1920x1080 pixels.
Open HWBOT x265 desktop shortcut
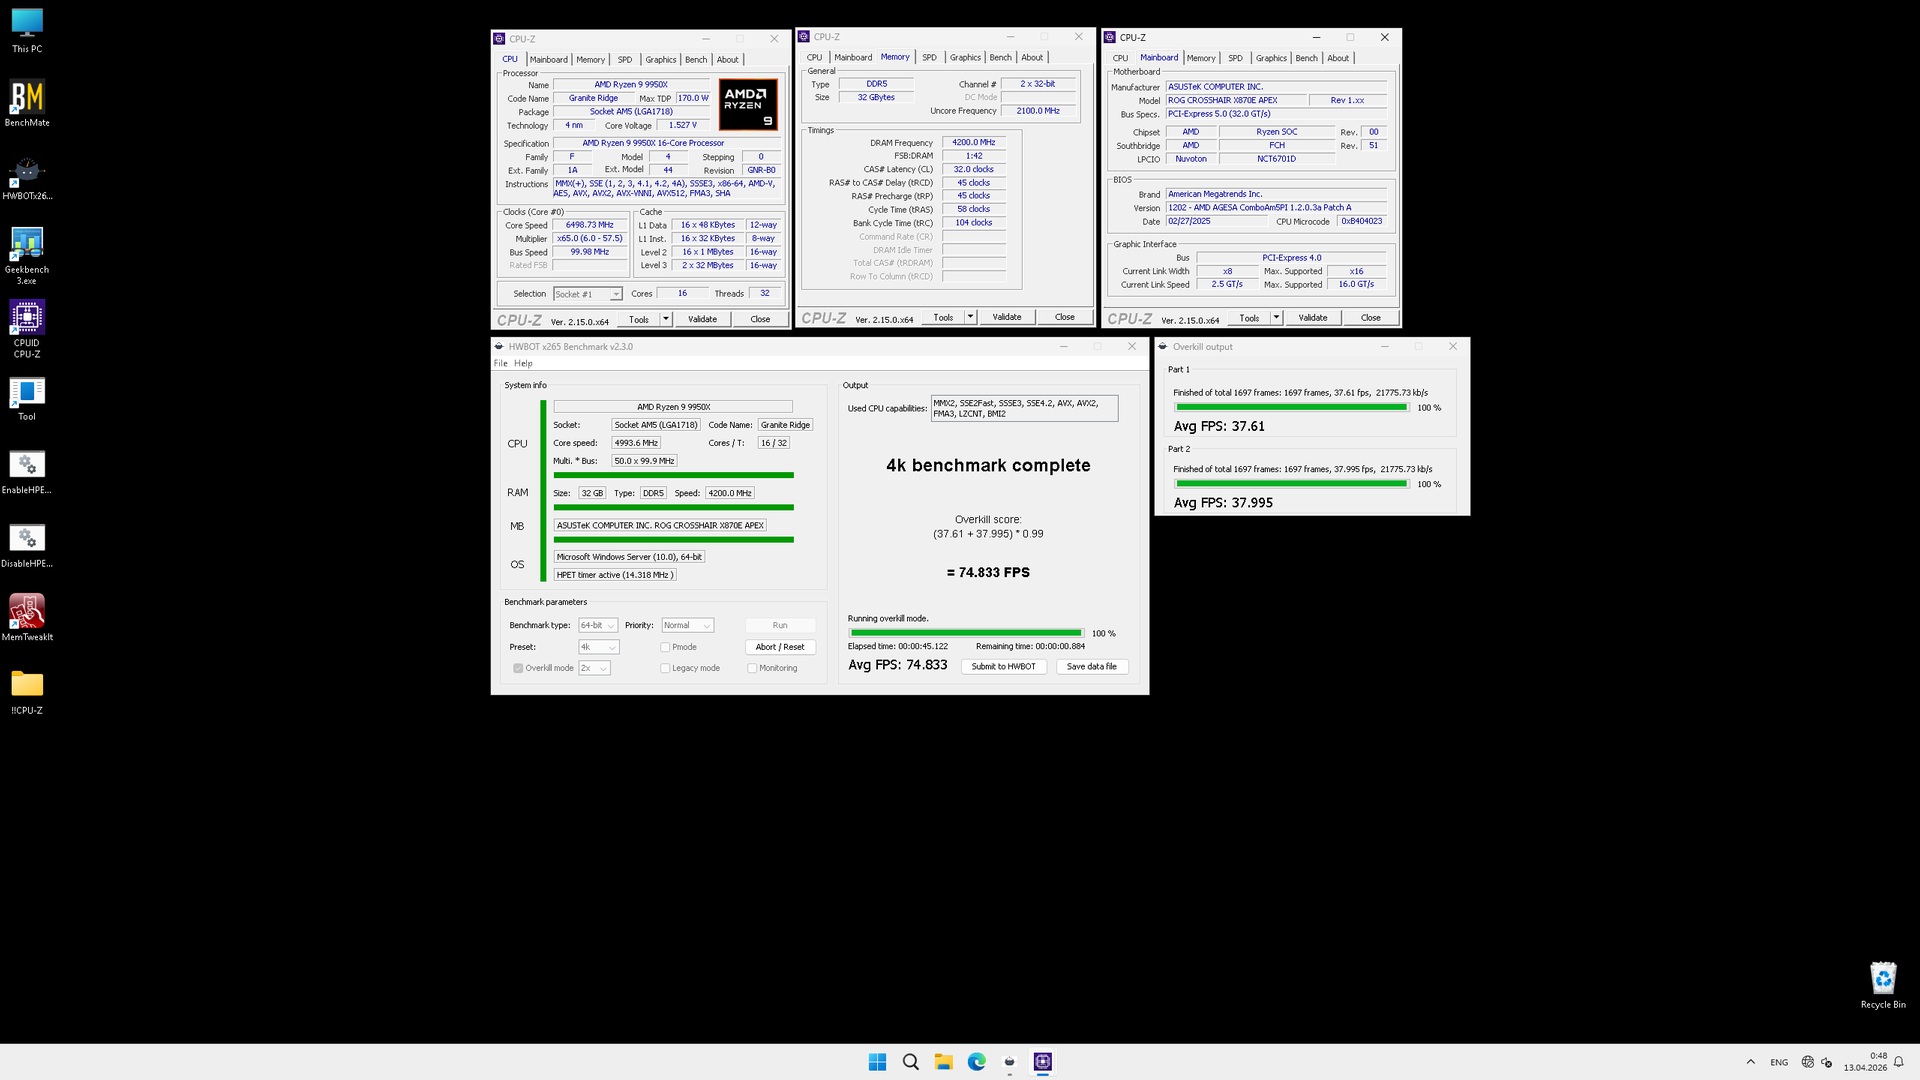27,178
